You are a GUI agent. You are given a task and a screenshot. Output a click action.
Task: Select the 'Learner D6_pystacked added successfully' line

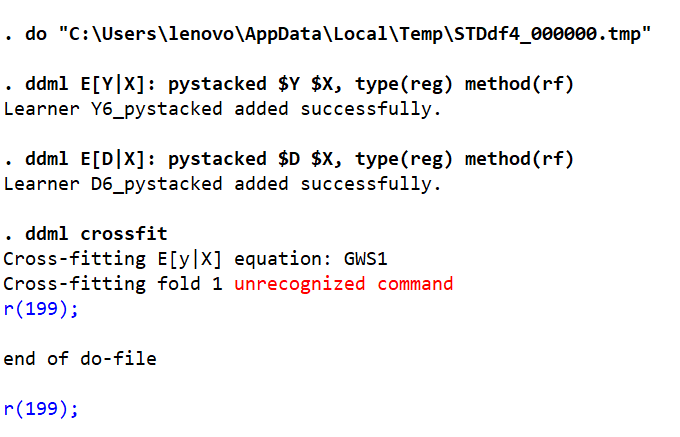[x=222, y=184]
